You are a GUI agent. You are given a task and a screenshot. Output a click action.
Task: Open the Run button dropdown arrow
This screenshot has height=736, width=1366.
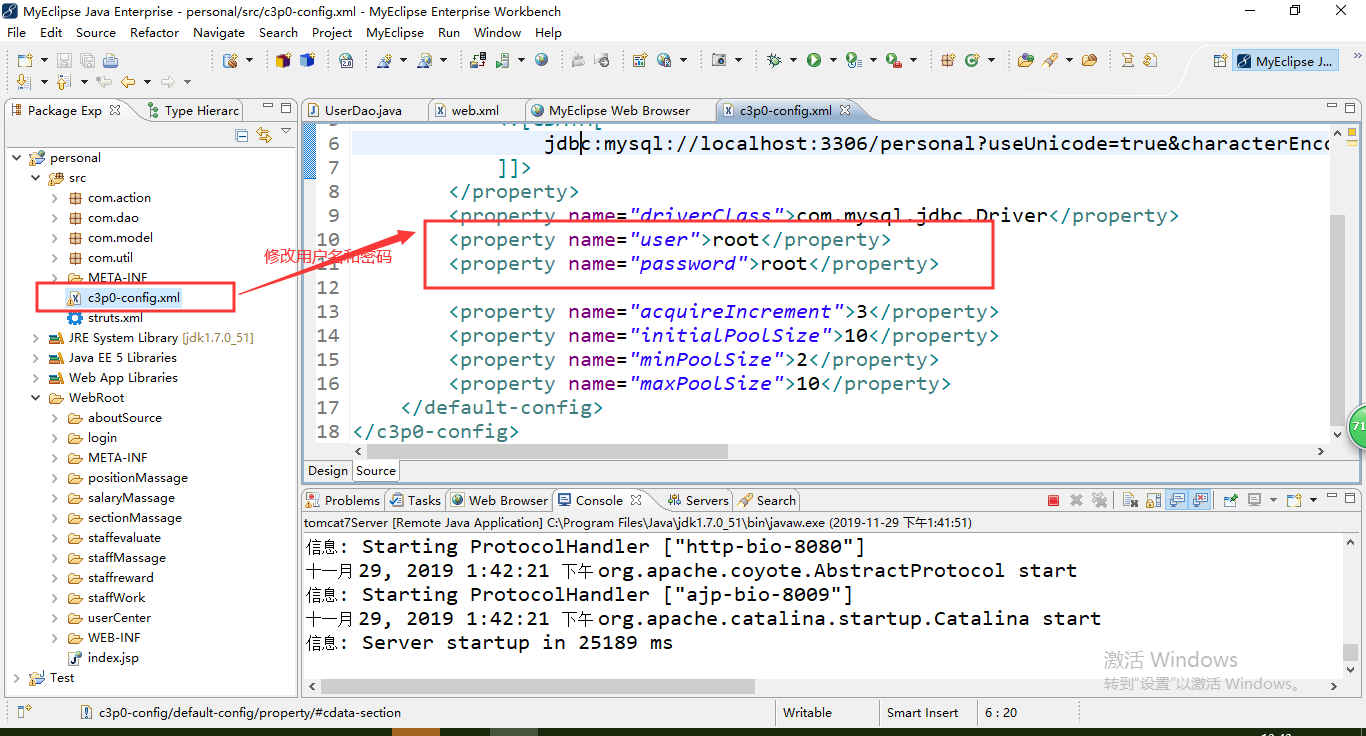[x=833, y=60]
